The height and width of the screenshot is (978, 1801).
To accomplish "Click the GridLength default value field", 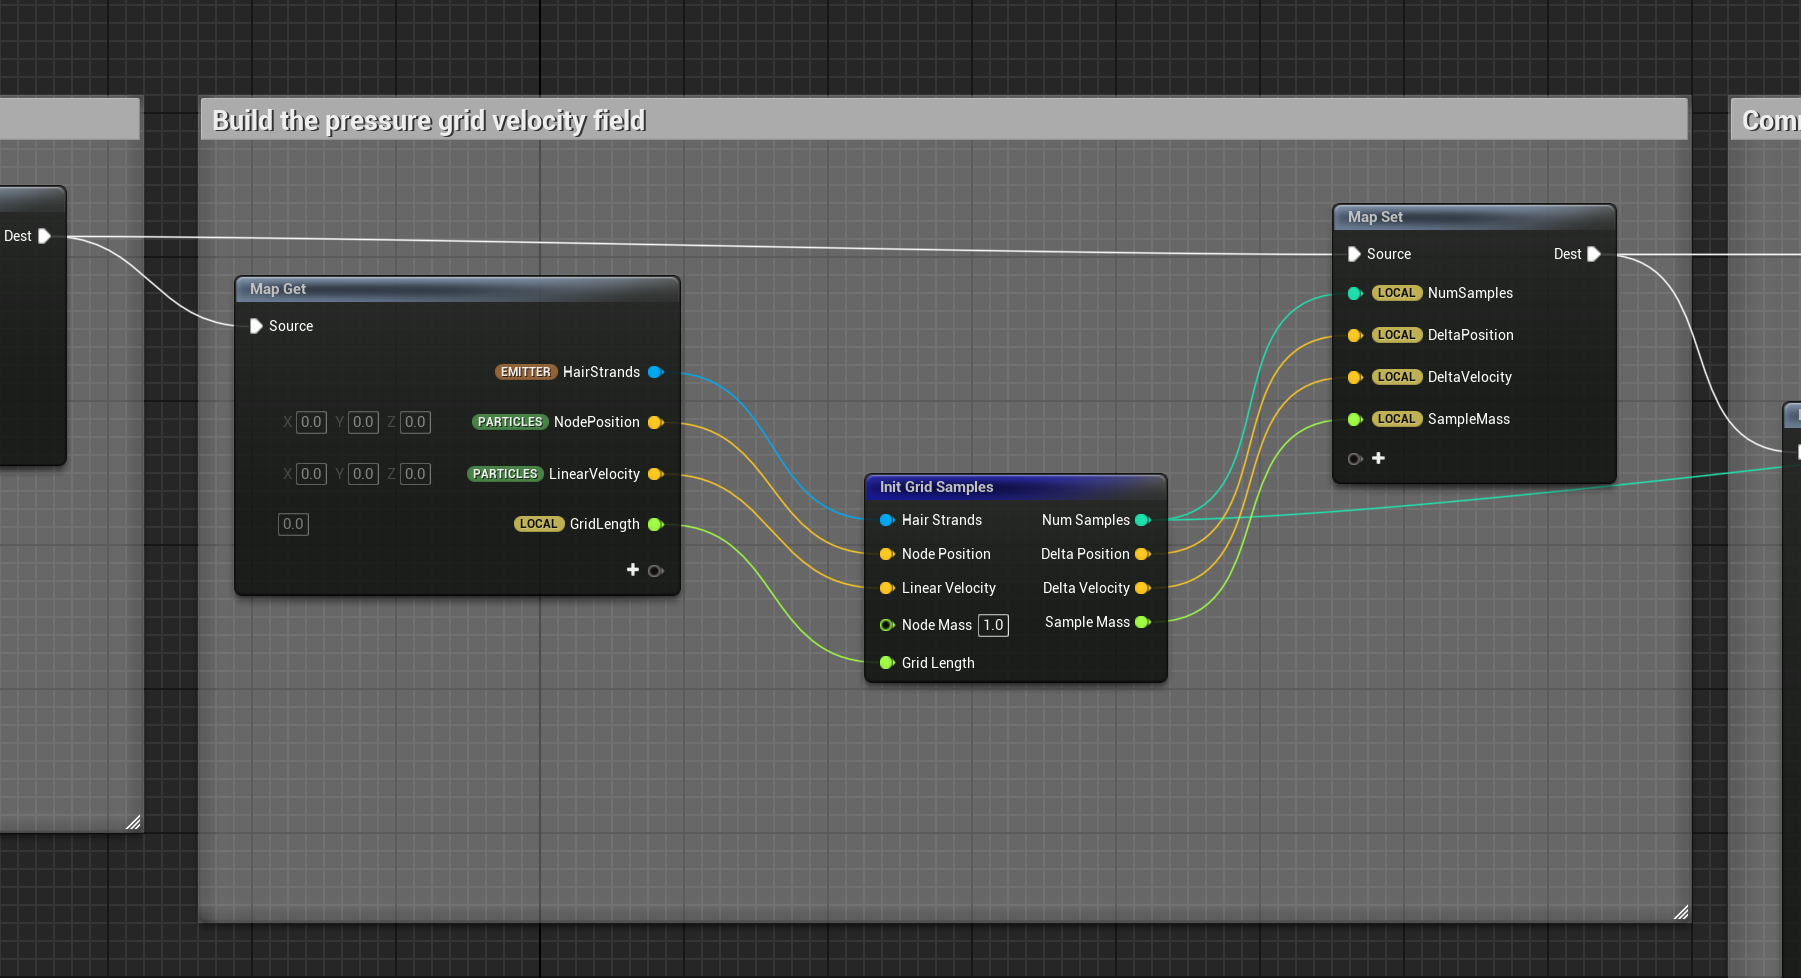I will [293, 524].
